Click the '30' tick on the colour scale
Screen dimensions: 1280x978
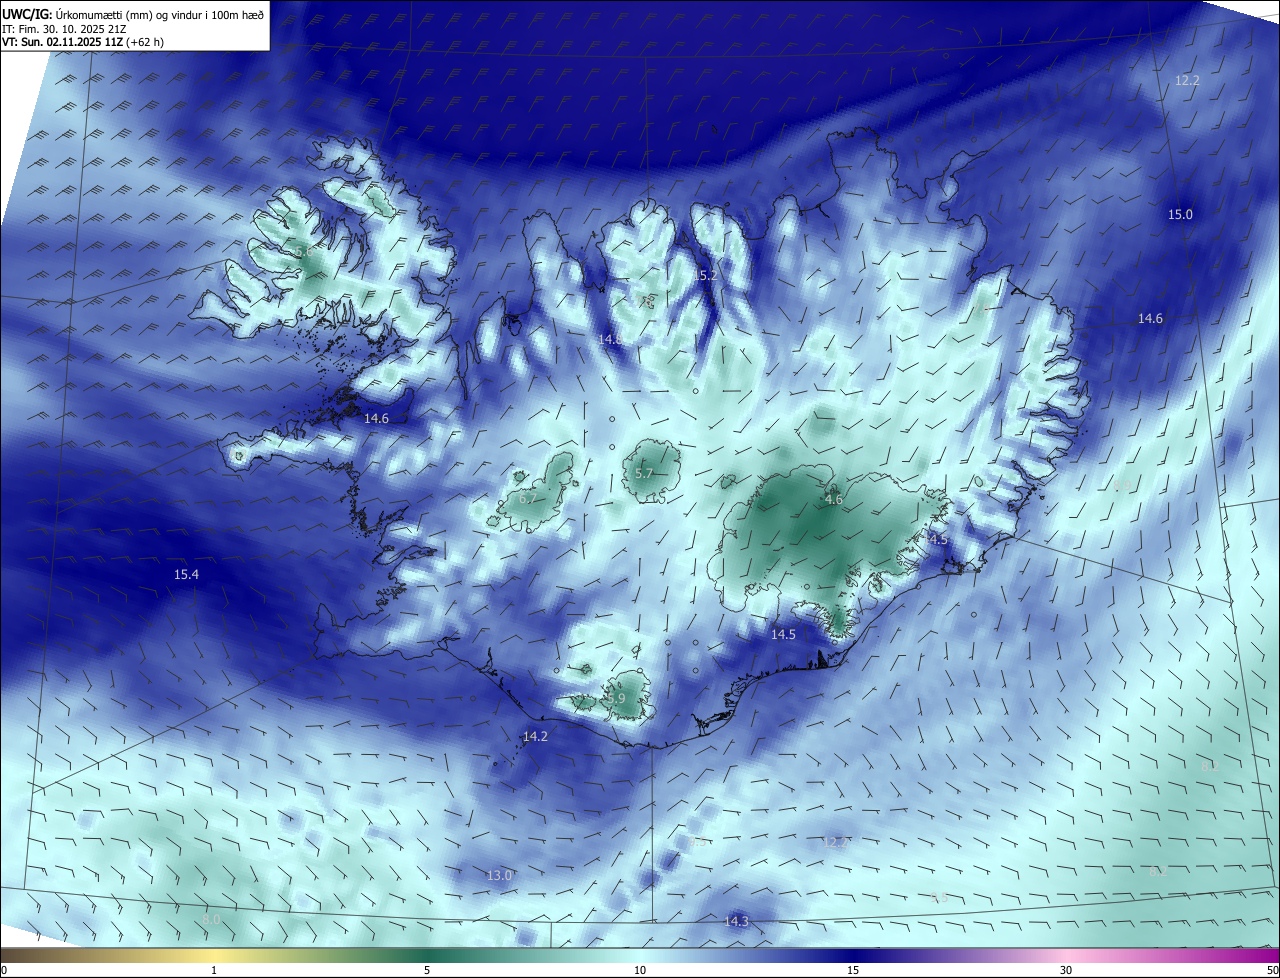(1066, 970)
